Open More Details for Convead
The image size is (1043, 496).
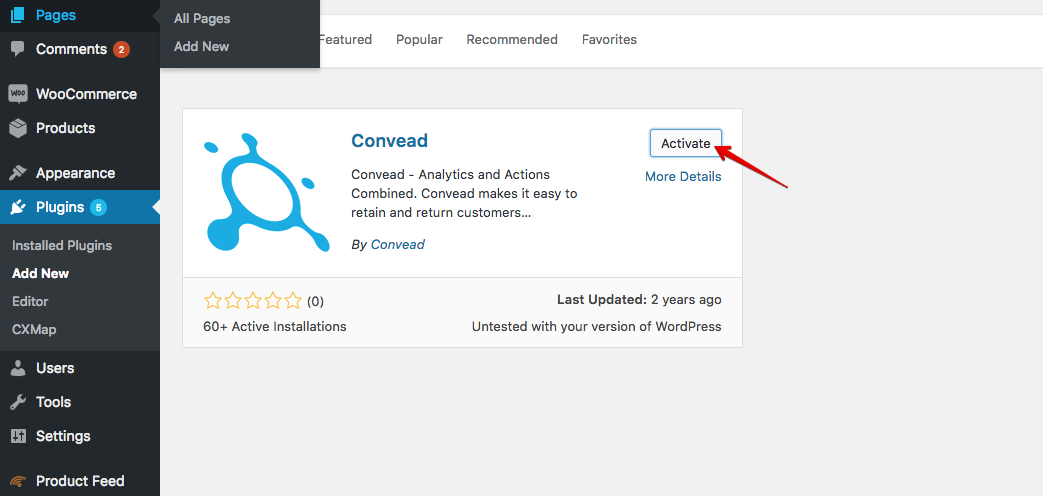(682, 177)
